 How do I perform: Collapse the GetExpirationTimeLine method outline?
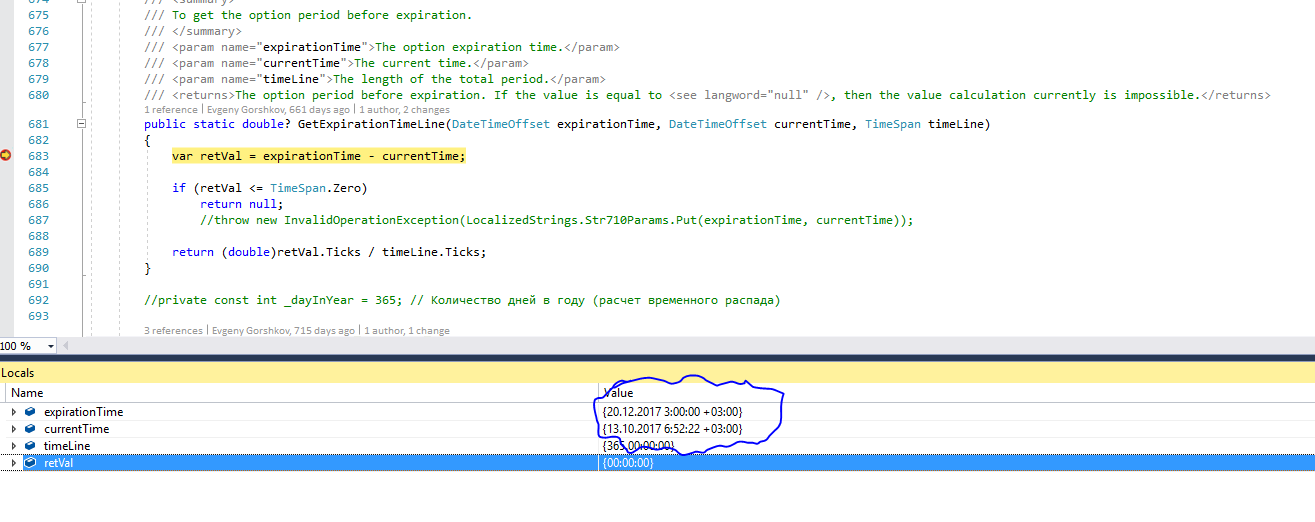click(82, 124)
